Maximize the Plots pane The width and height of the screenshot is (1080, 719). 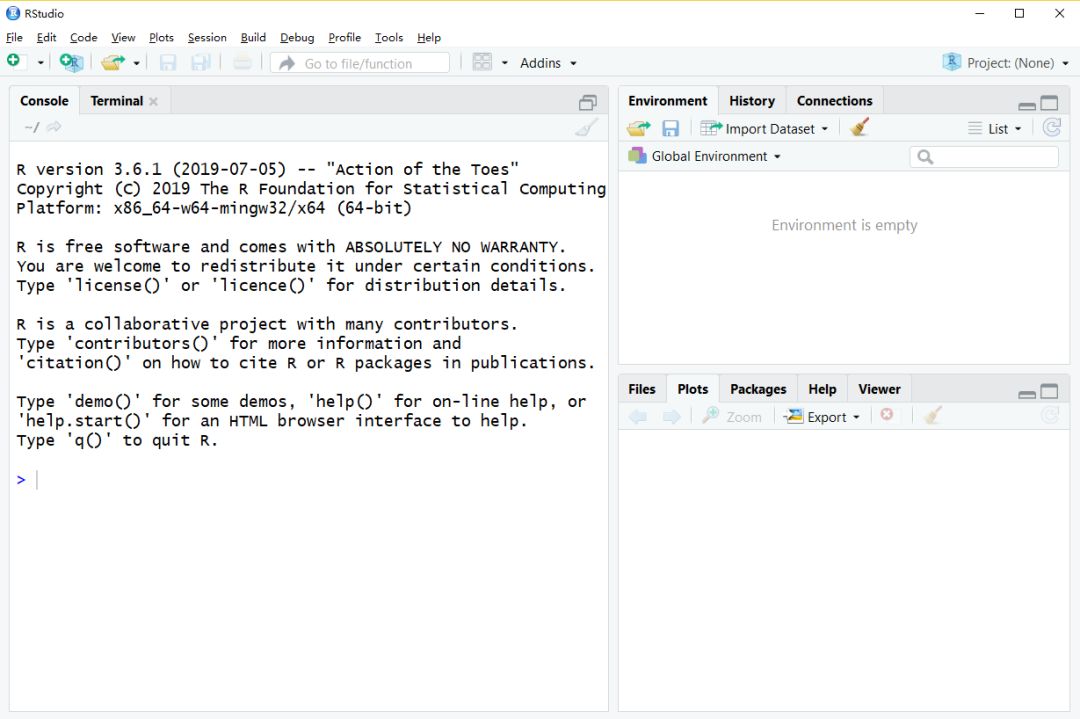(x=1049, y=391)
